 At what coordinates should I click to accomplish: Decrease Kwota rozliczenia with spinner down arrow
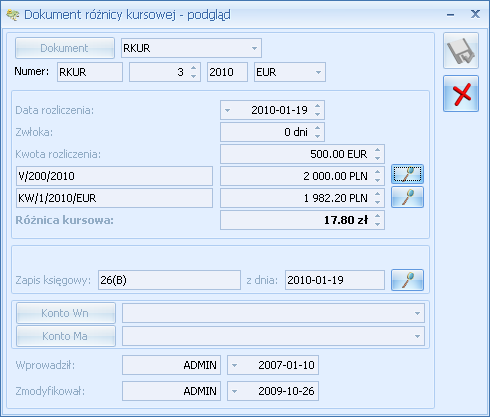pyautogui.click(x=377, y=158)
